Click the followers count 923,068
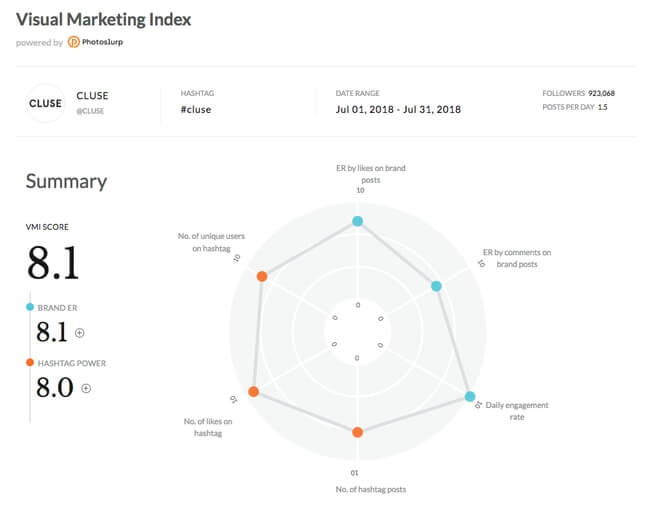The image size is (650, 519). click(x=601, y=93)
